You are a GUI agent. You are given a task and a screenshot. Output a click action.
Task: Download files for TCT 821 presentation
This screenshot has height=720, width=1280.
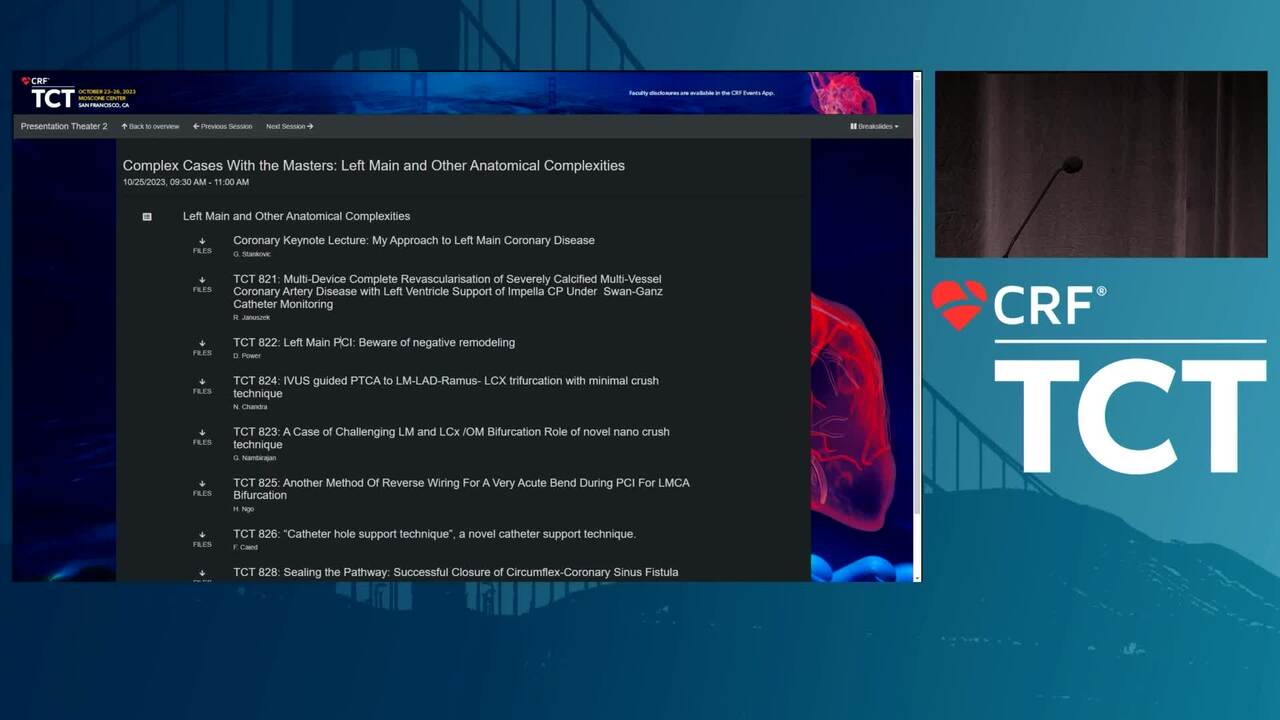[x=202, y=284]
